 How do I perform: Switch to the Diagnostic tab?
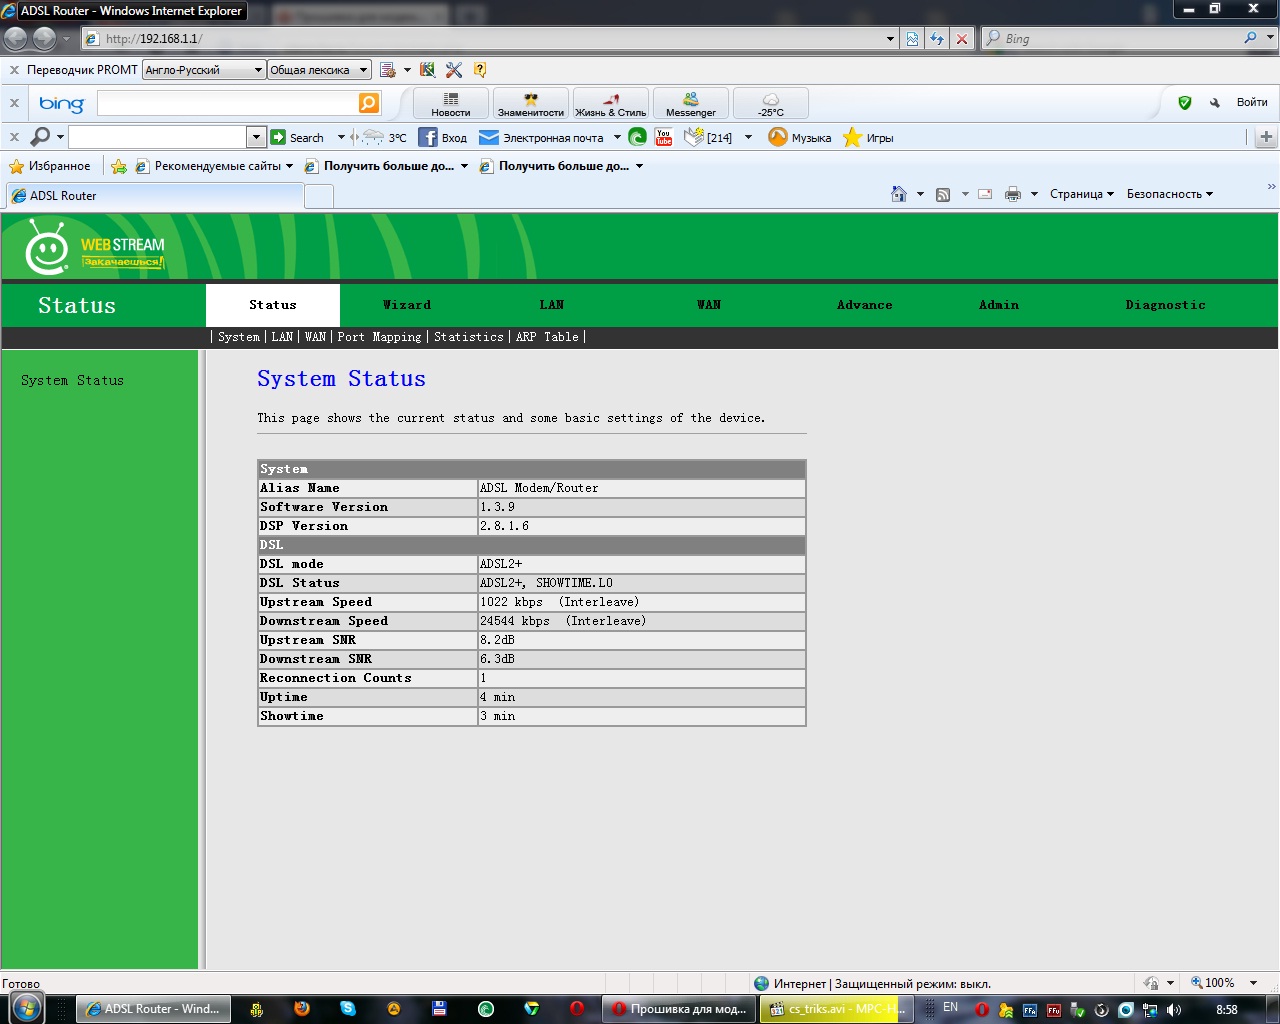point(1165,305)
